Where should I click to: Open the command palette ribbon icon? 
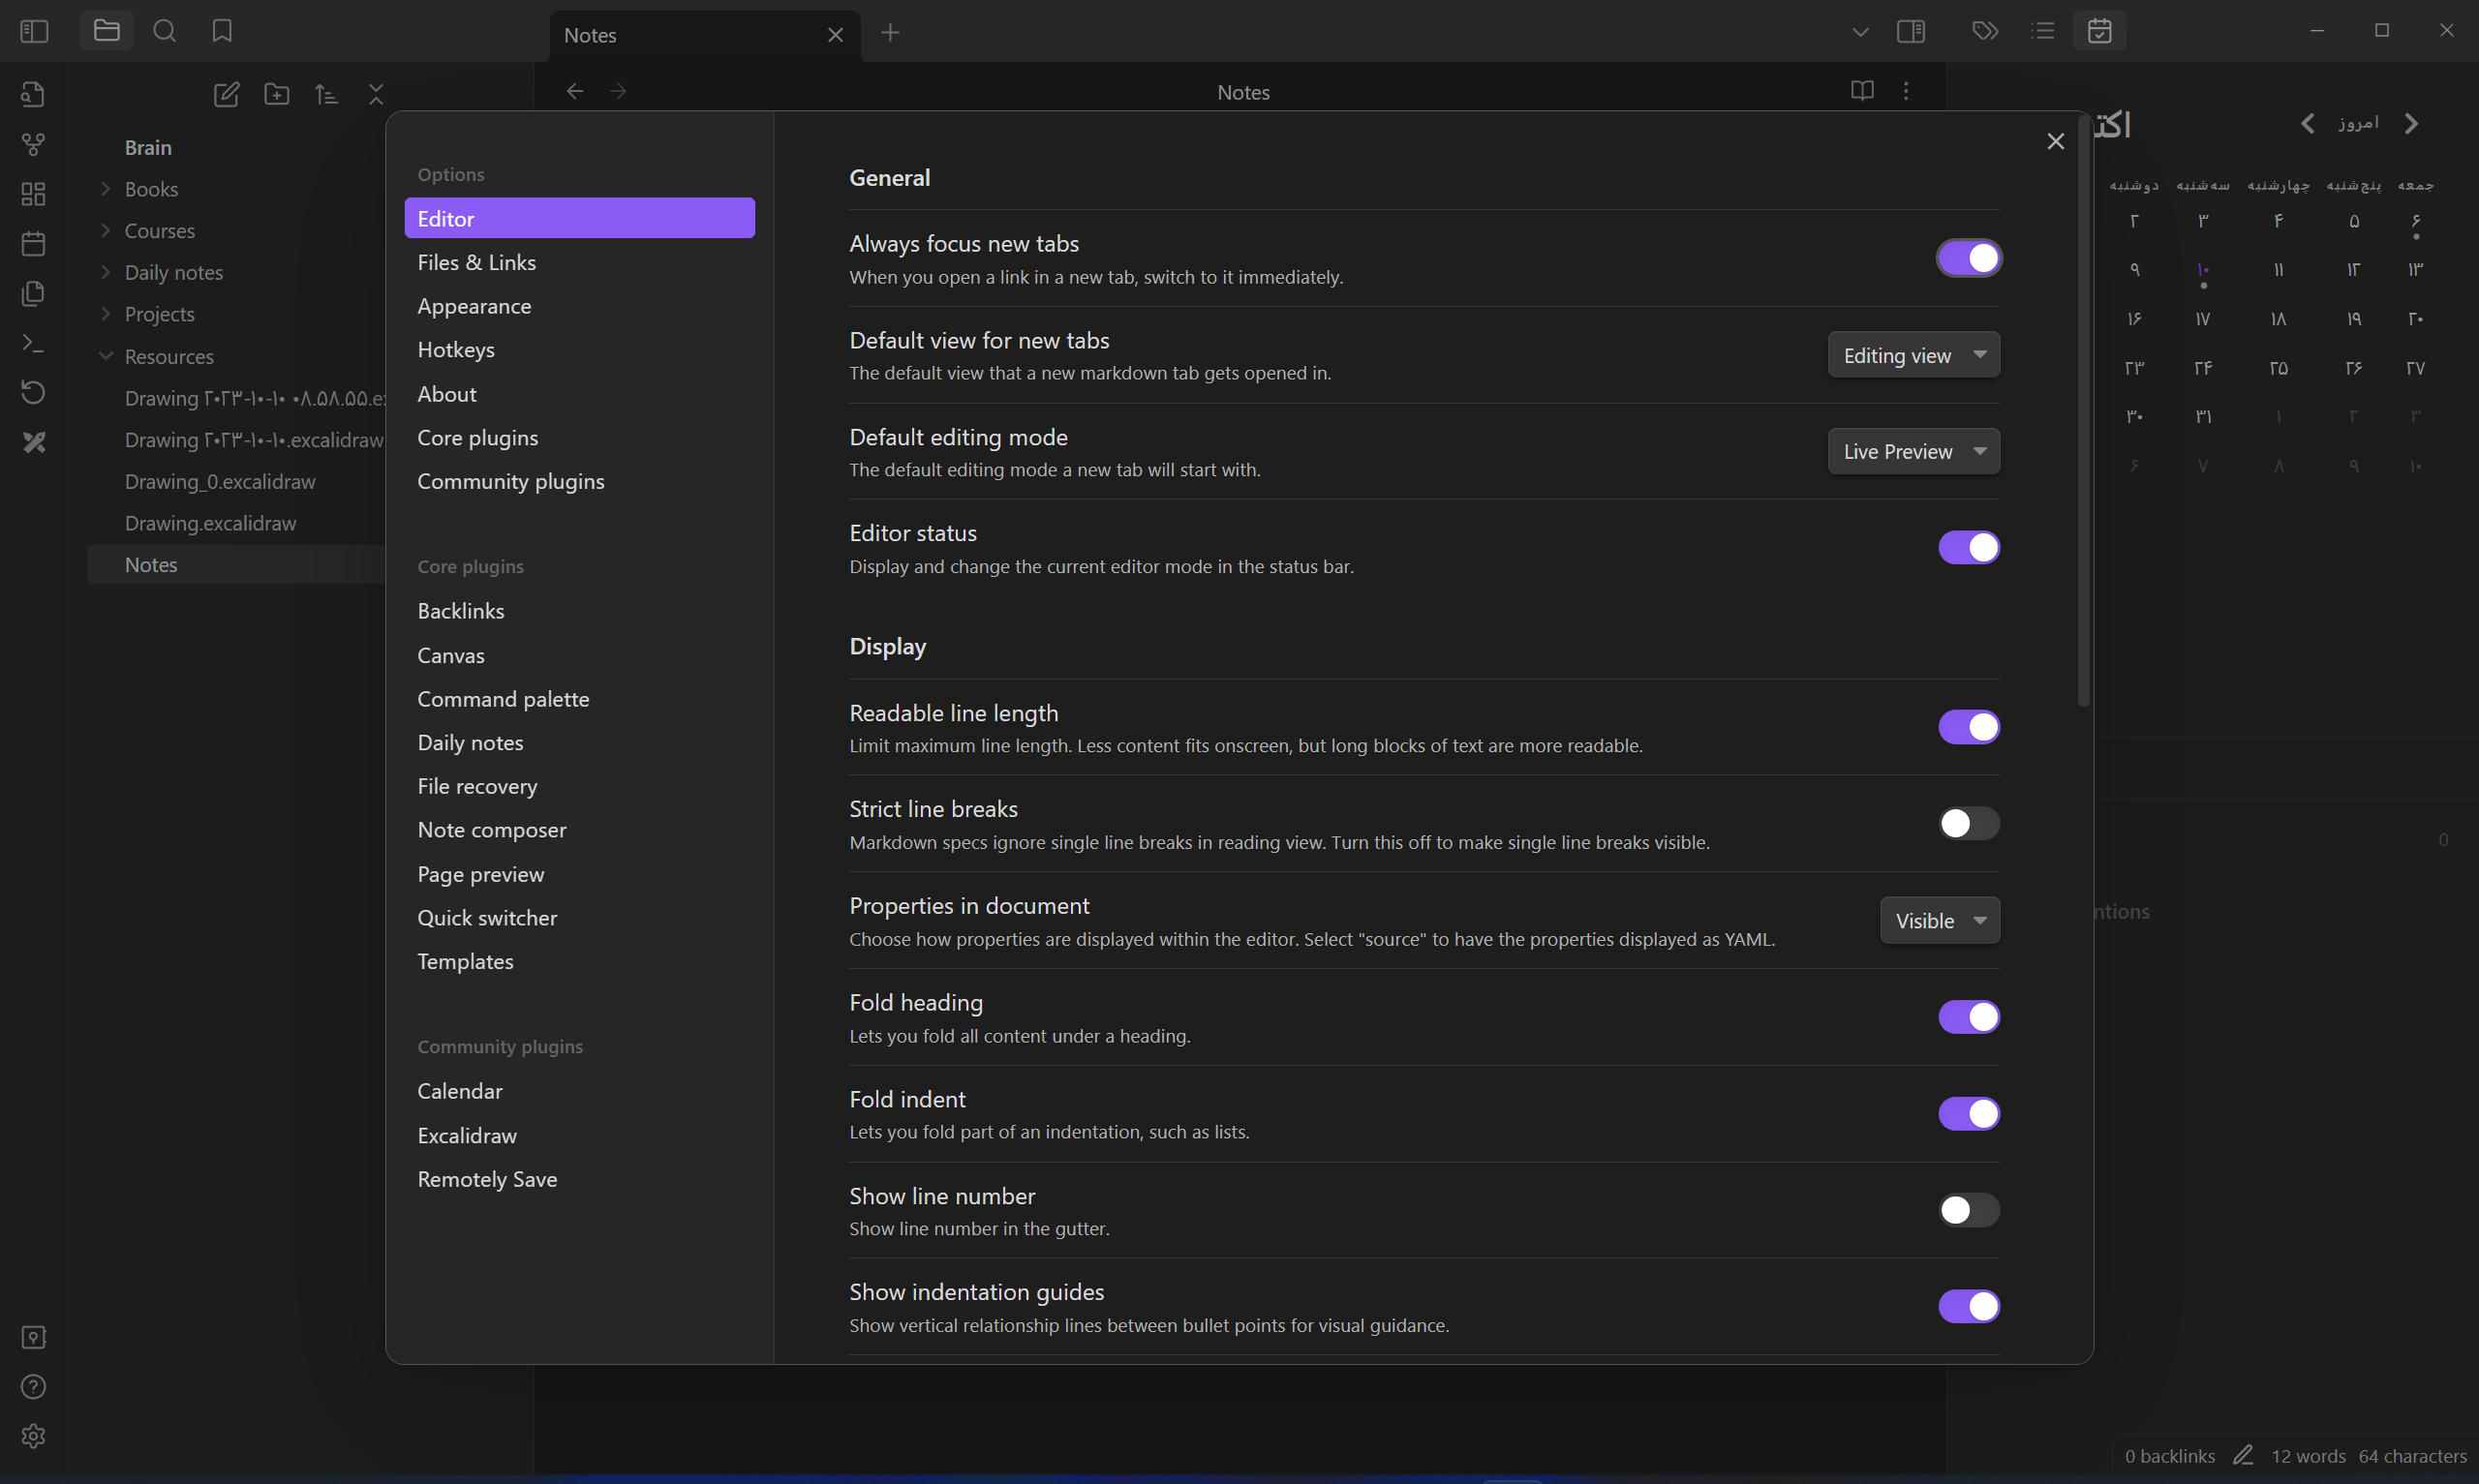point(33,343)
